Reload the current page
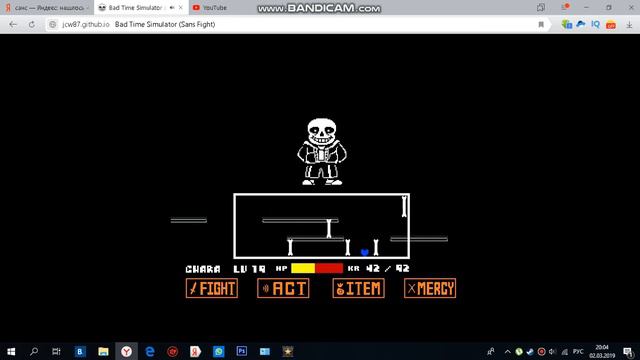640x360 pixels. point(32,24)
